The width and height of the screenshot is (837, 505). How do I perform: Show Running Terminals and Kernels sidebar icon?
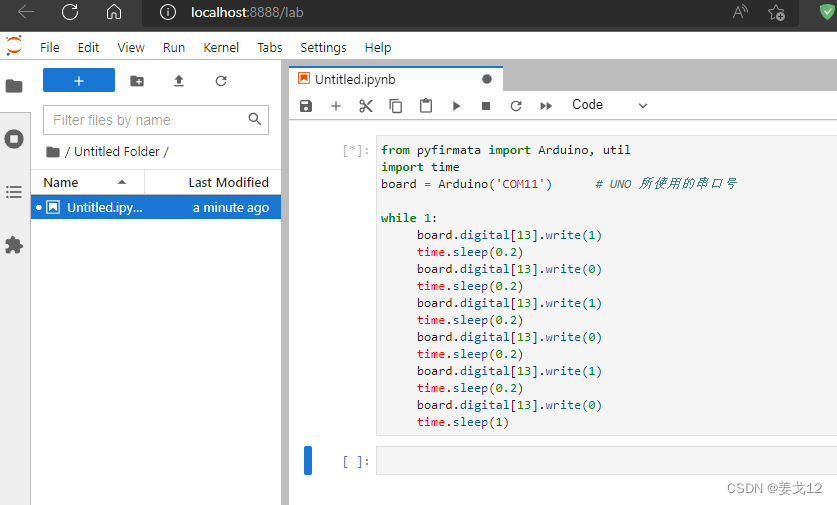[x=14, y=139]
